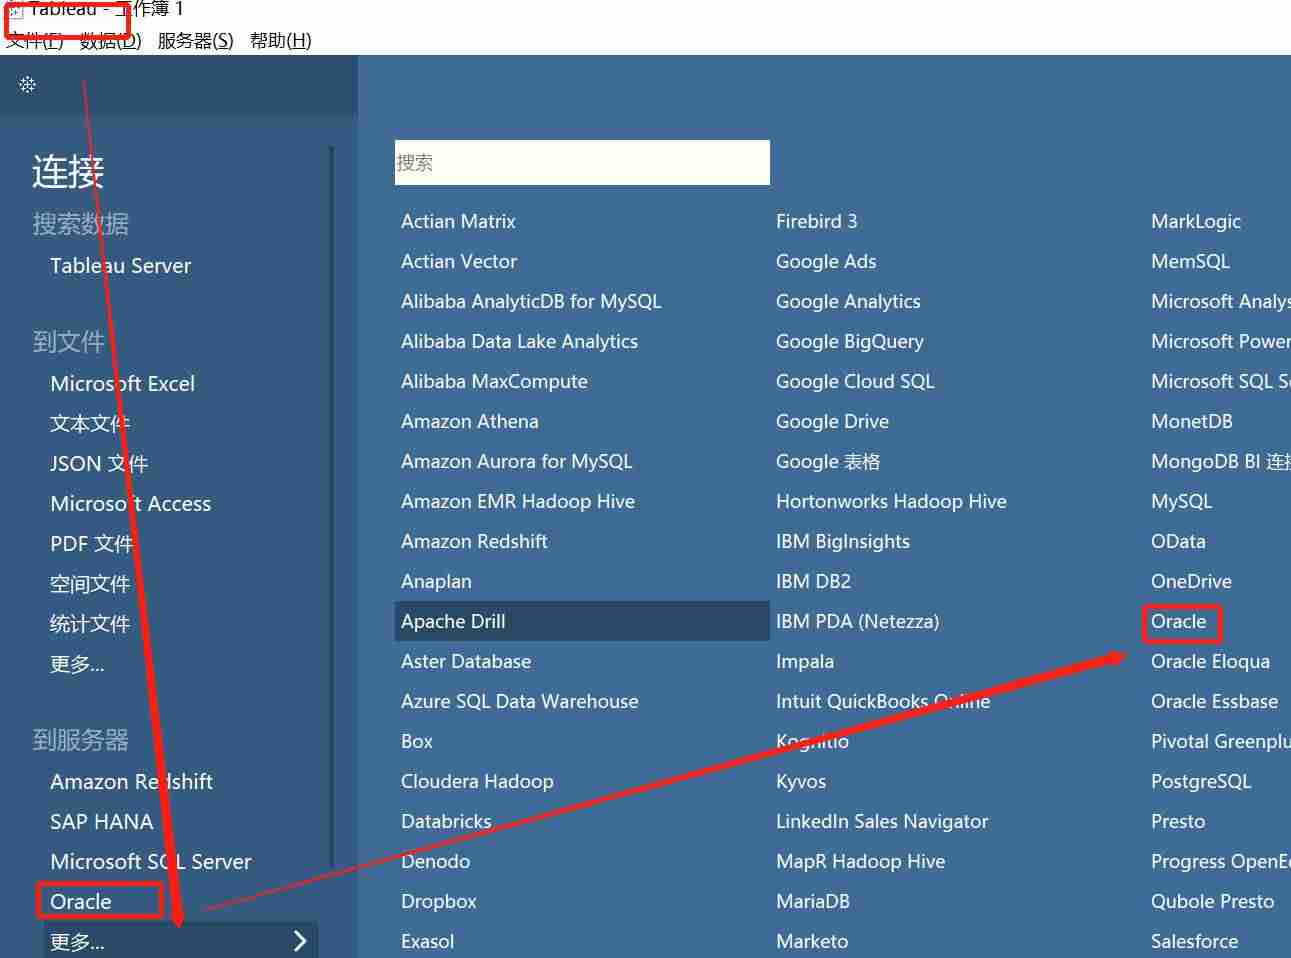Select the Anaplan connector
Viewport: 1291px width, 958px height.
(x=436, y=581)
